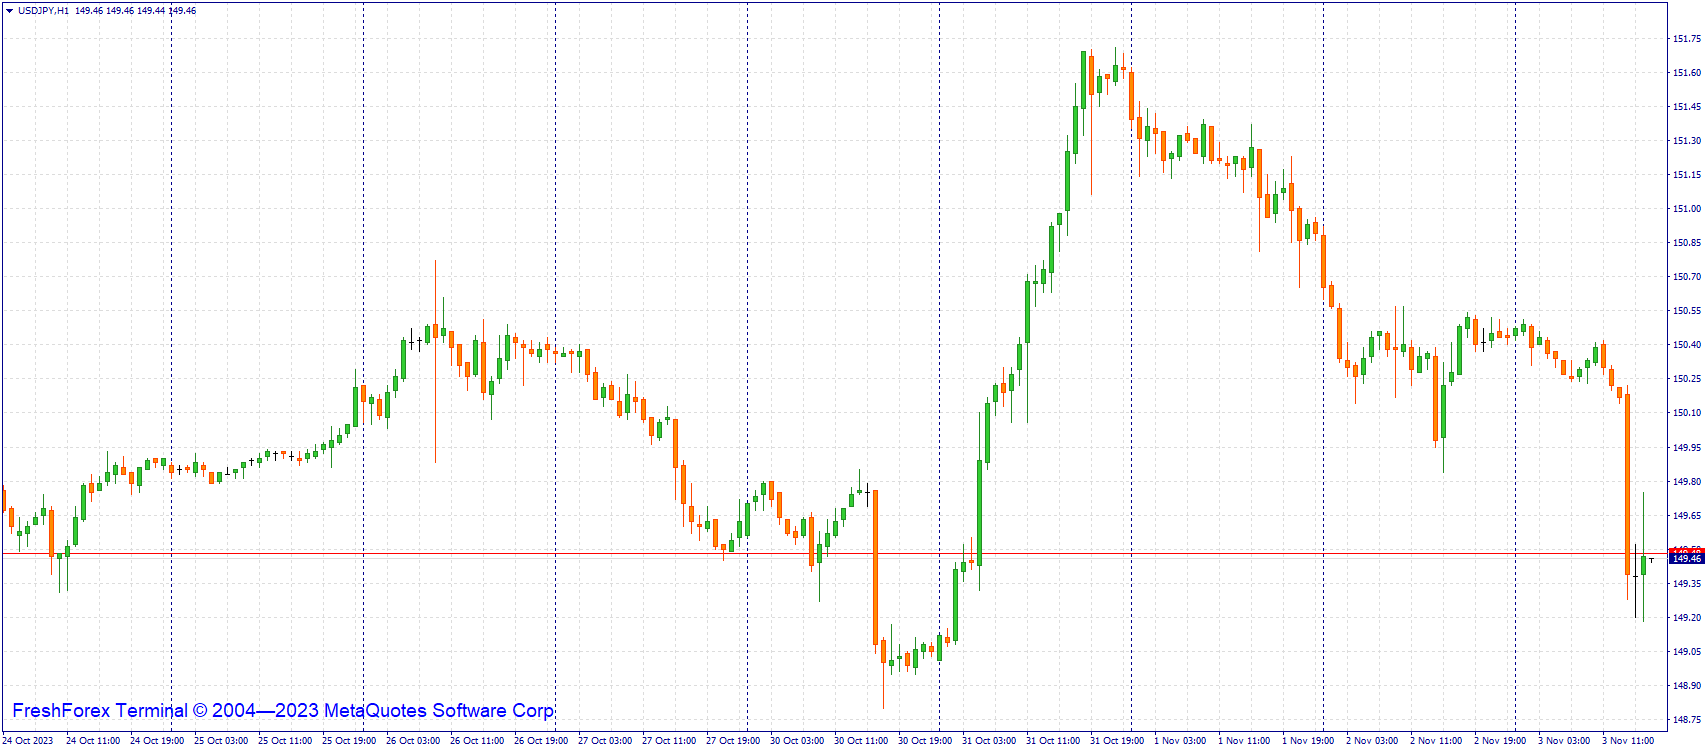Screen dimensions: 1708x752
Task: Click the 27 Oct 19:00 time label
Action: (x=733, y=741)
